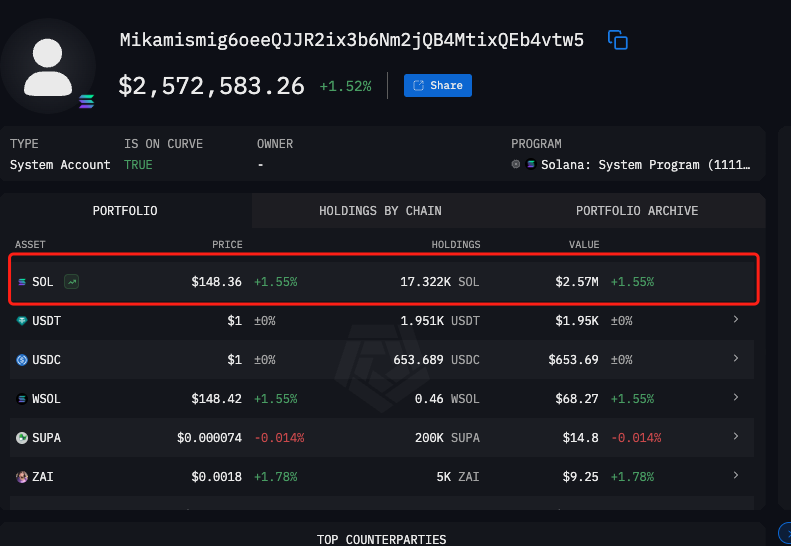791x546 pixels.
Task: Click the SOL token icon
Action: coord(22,282)
